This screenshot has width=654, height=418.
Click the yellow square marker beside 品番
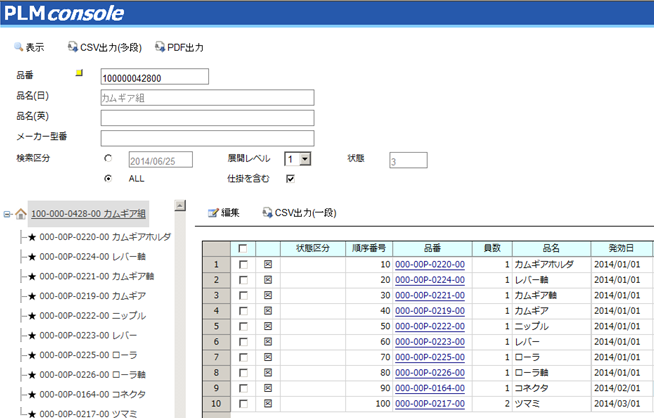80,73
